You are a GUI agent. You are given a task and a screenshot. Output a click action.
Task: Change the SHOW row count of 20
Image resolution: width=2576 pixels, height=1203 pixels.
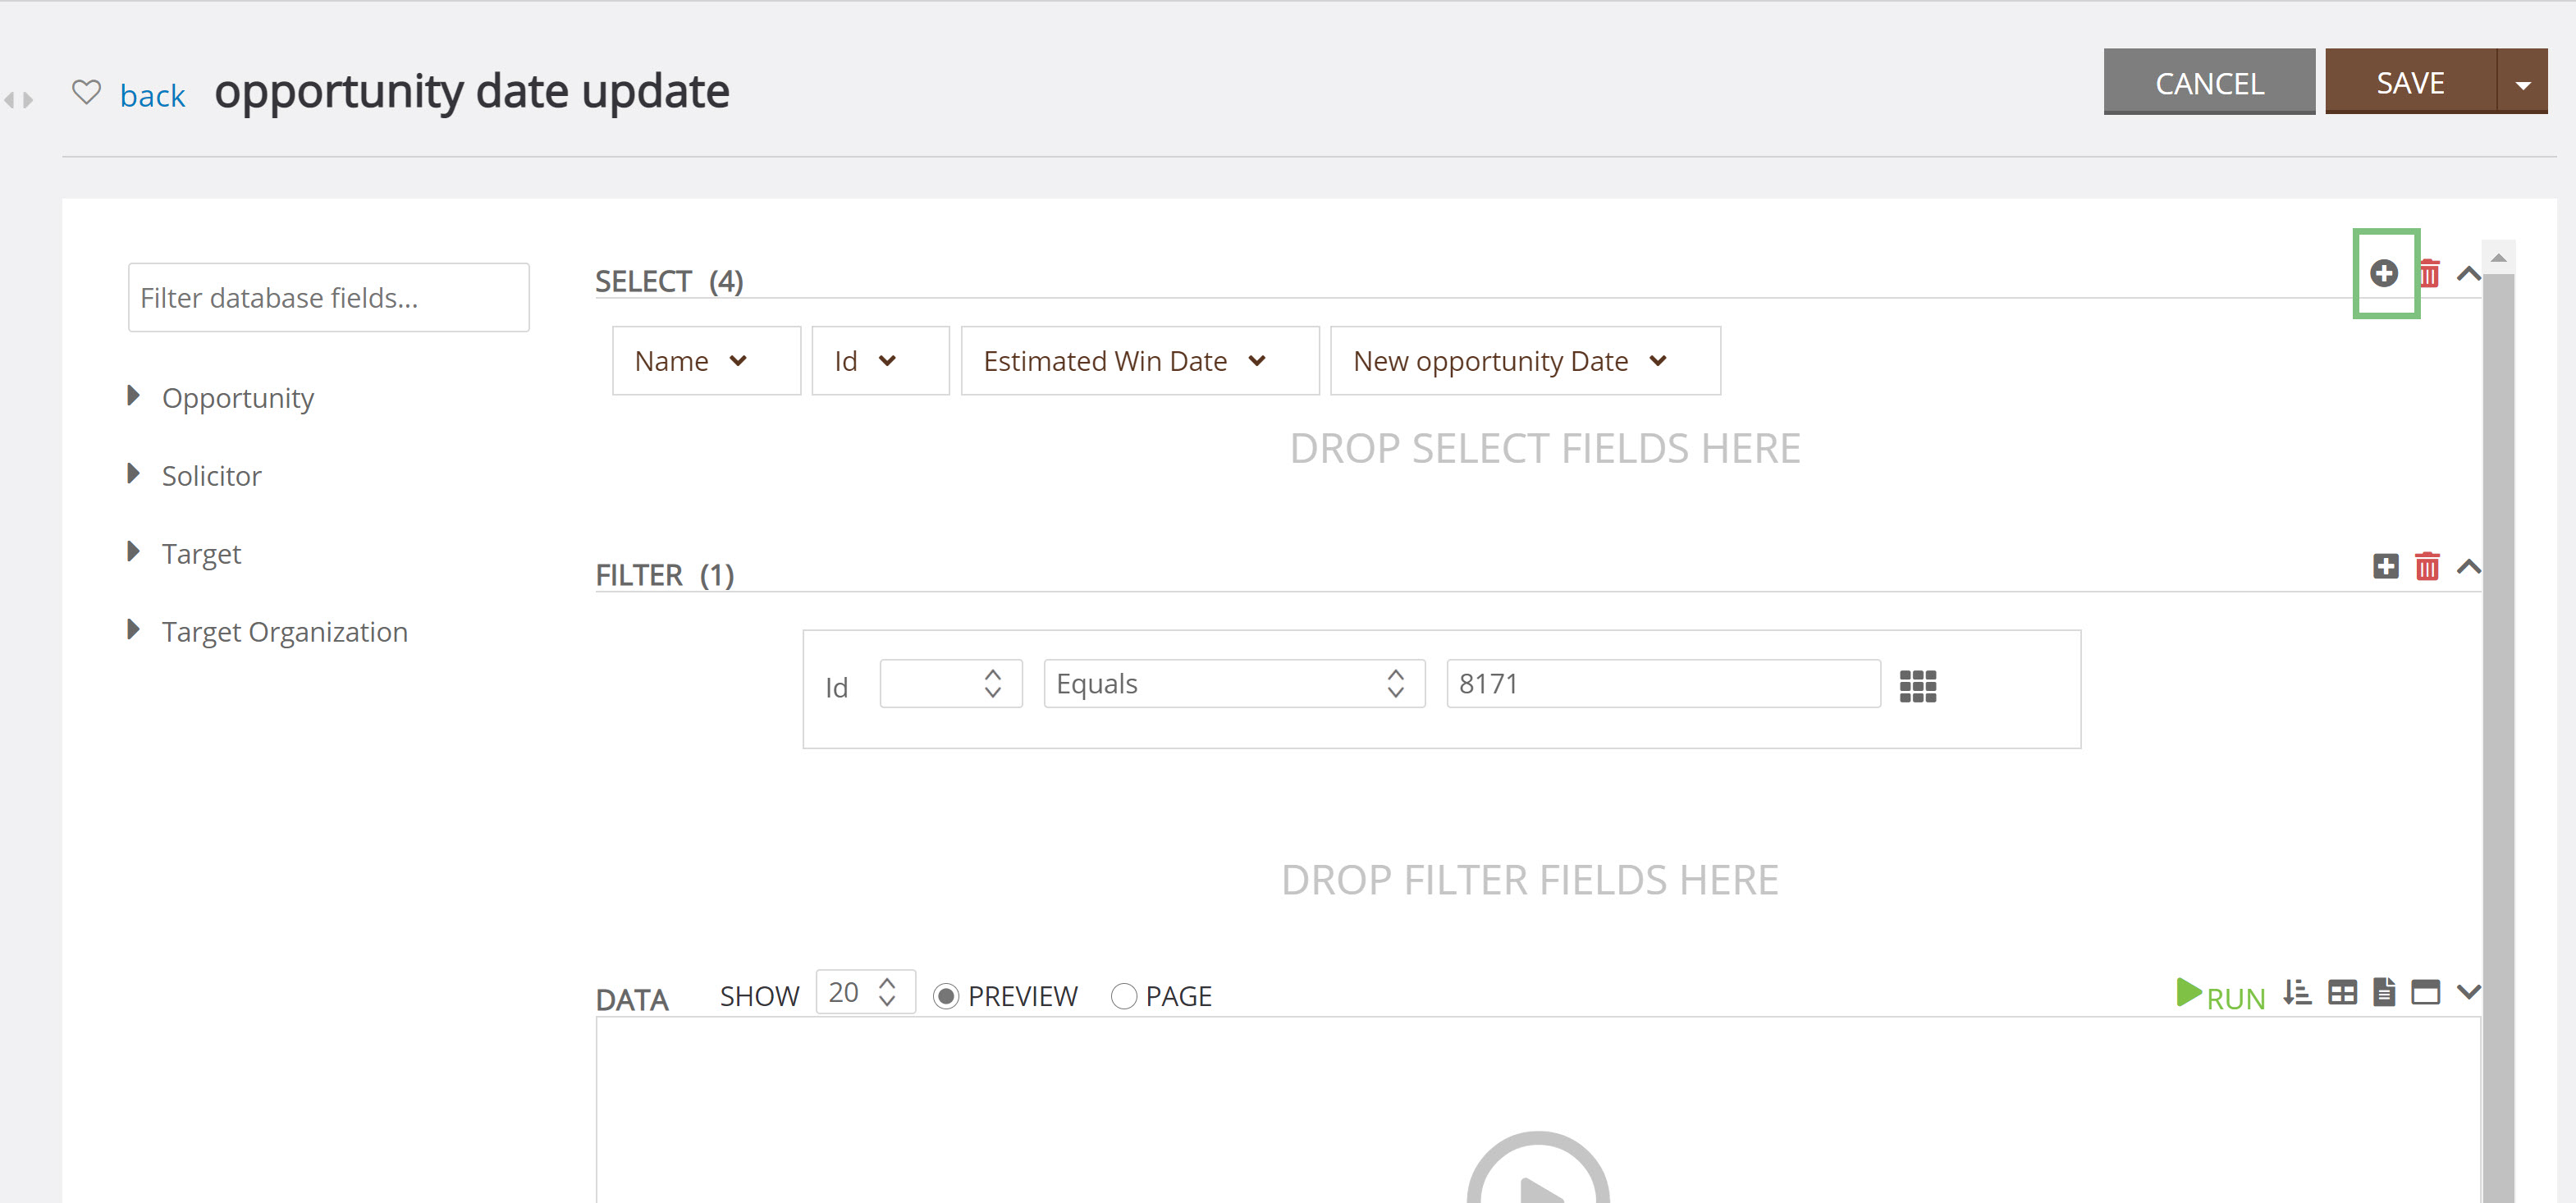tap(865, 992)
